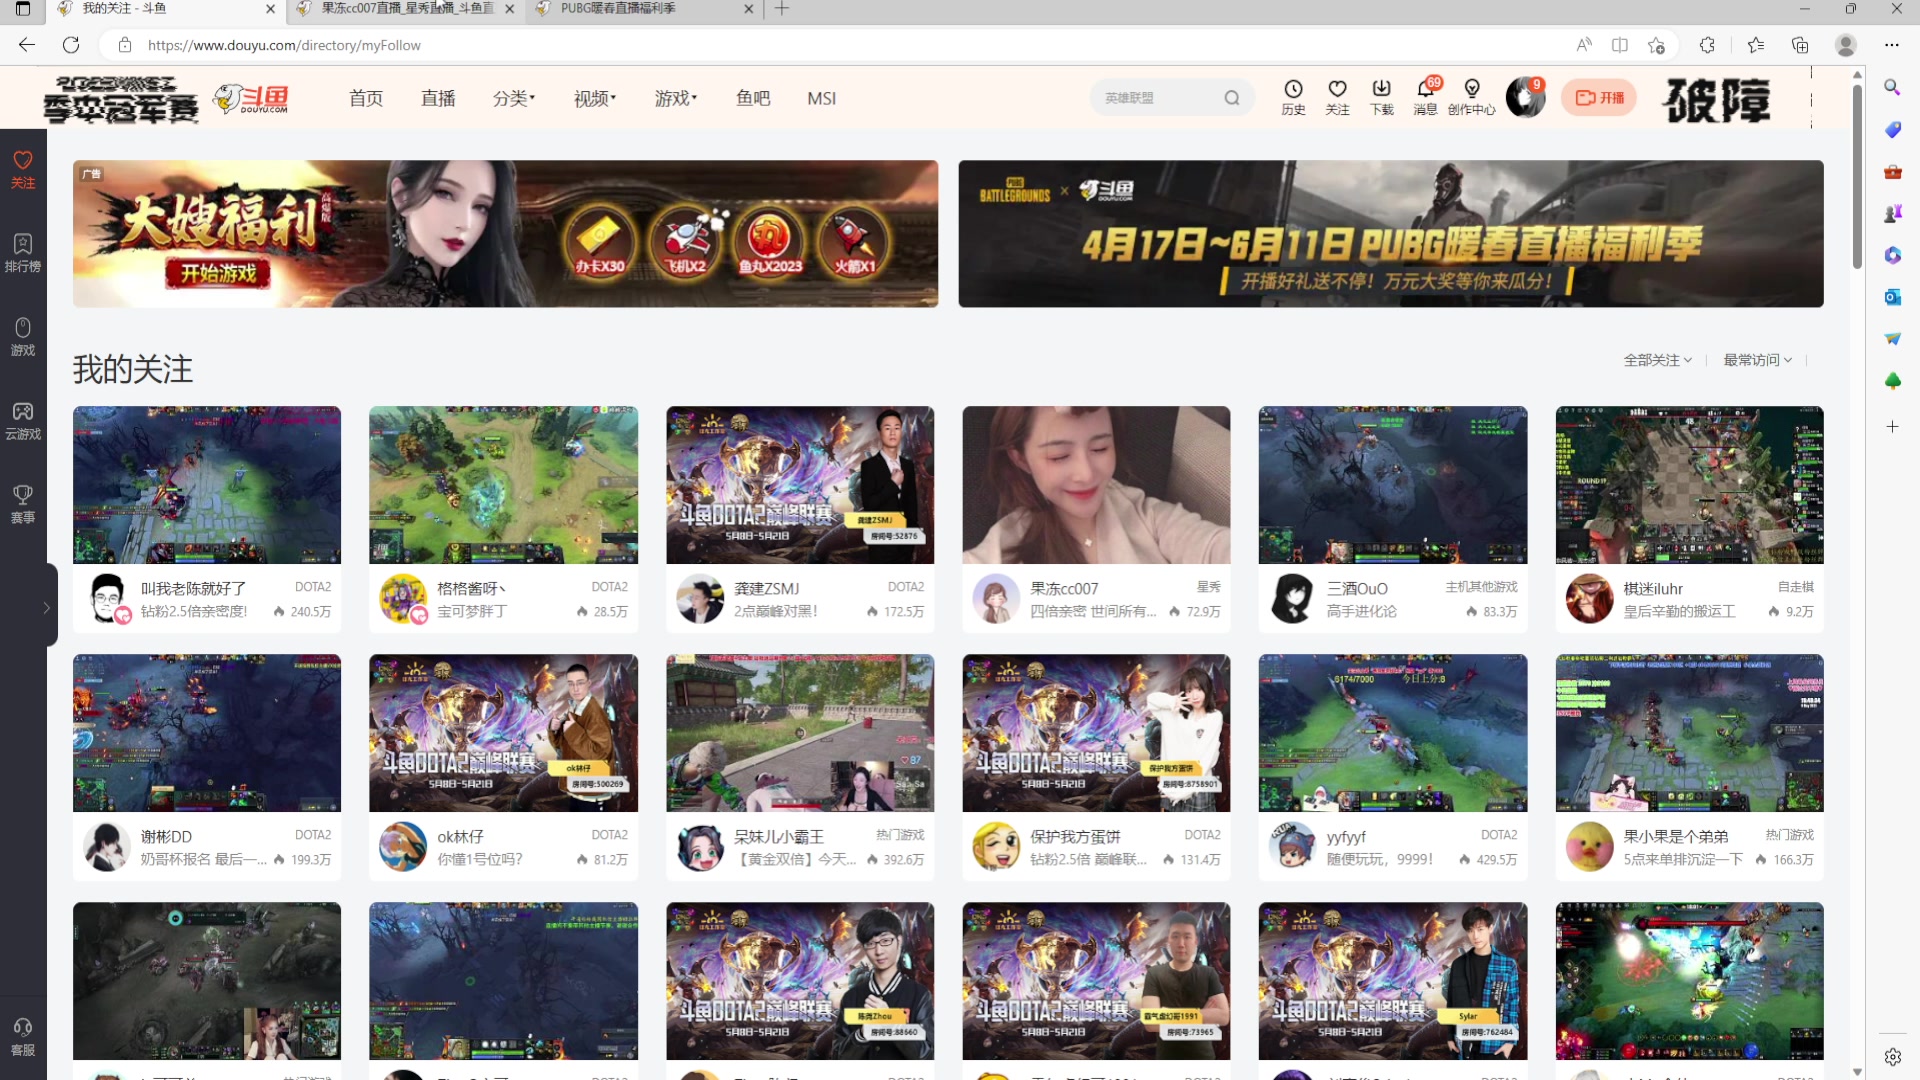Open streamer 叫我老陈就好了 name link
The height and width of the screenshot is (1080, 1920).
pyautogui.click(x=193, y=588)
